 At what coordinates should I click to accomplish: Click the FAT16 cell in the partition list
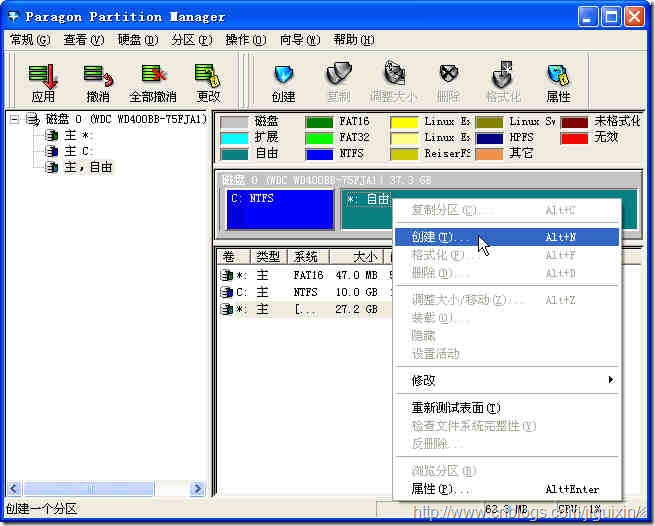tap(308, 275)
